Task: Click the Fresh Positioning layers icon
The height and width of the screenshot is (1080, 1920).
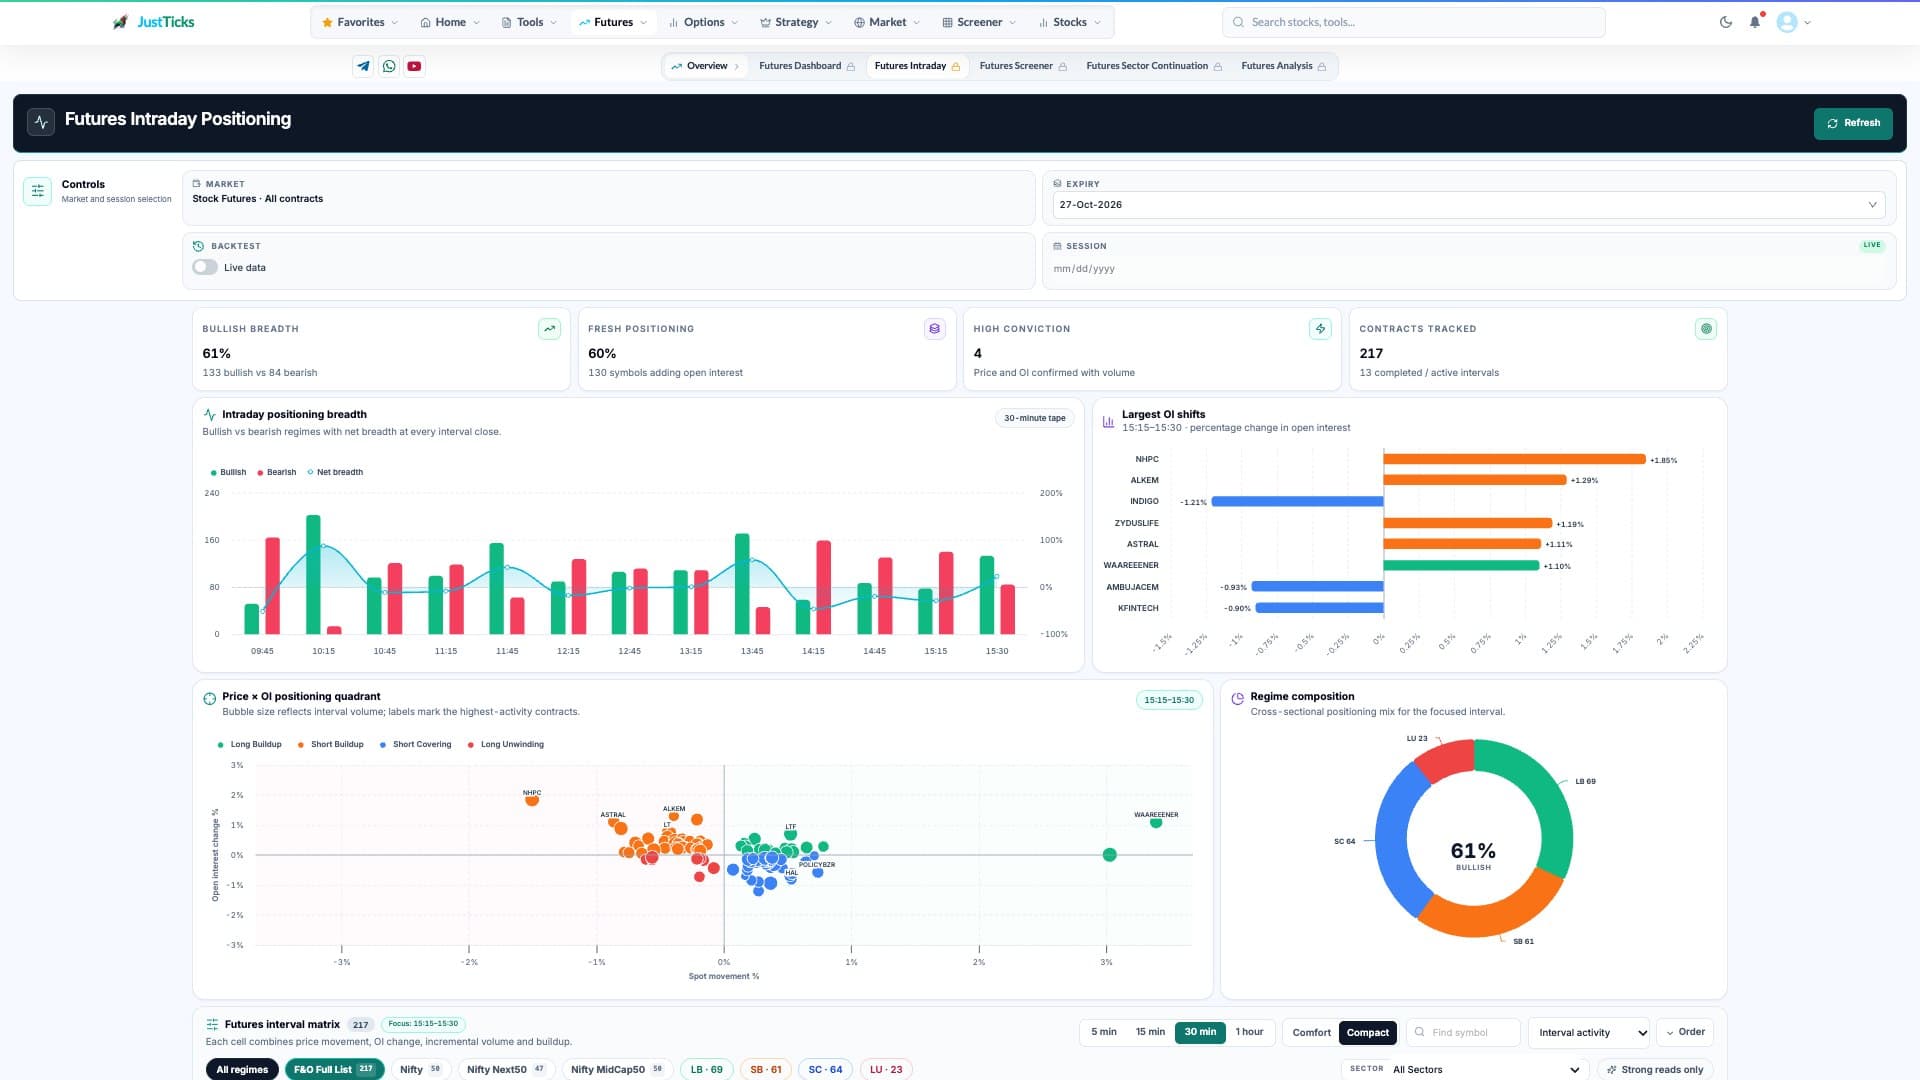Action: click(935, 329)
